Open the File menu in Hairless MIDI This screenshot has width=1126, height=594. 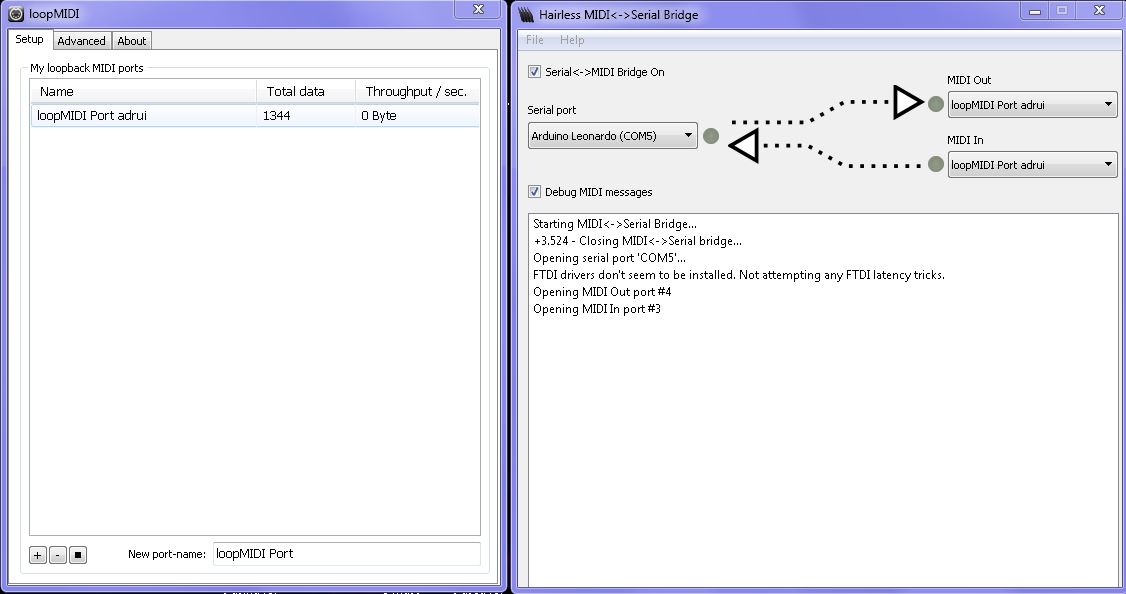click(x=535, y=40)
